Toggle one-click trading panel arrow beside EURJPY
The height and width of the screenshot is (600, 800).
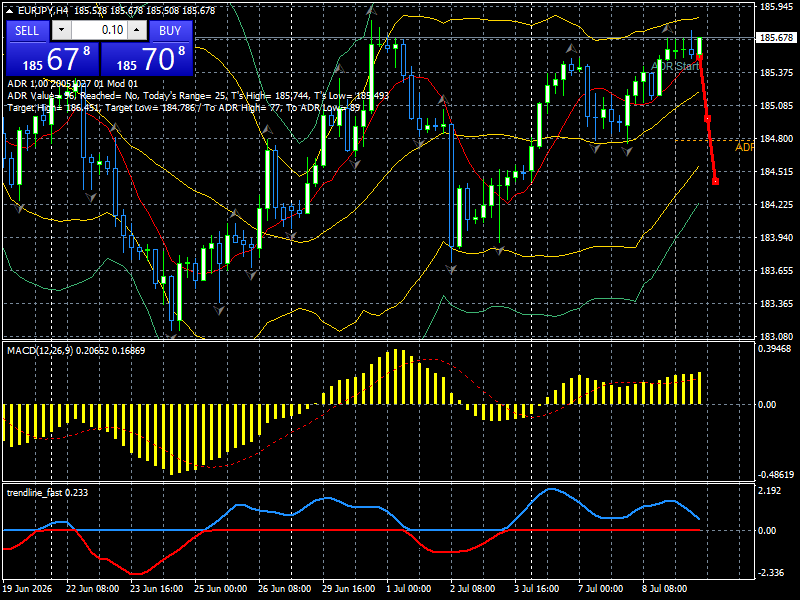(x=10, y=10)
